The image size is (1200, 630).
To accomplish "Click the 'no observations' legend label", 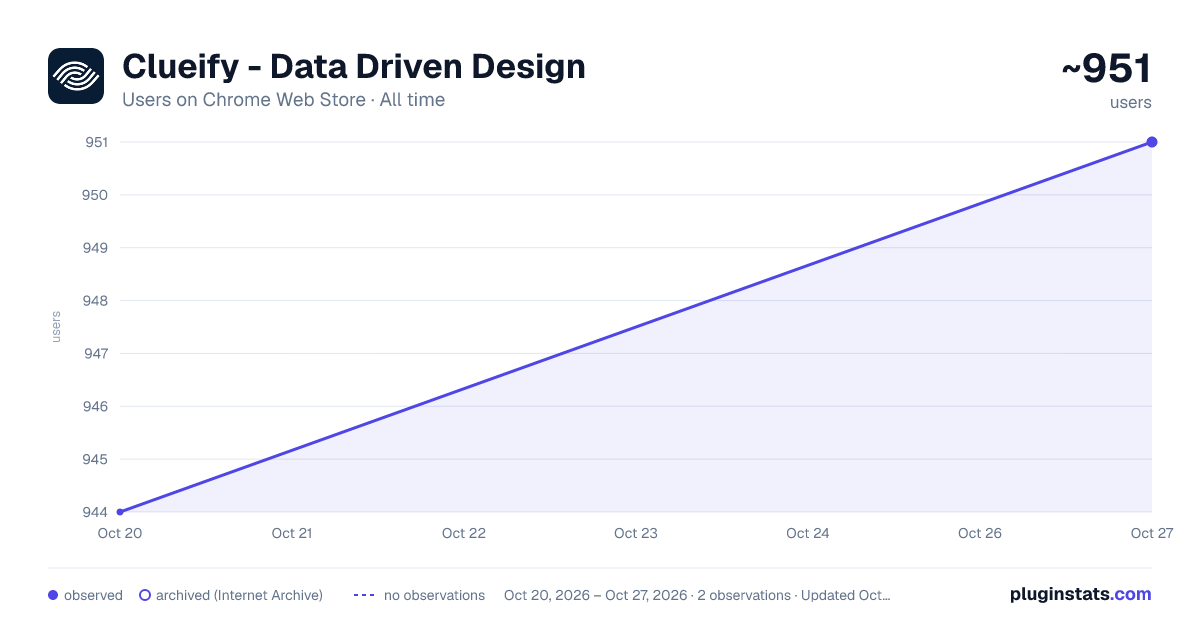I will pos(434,595).
